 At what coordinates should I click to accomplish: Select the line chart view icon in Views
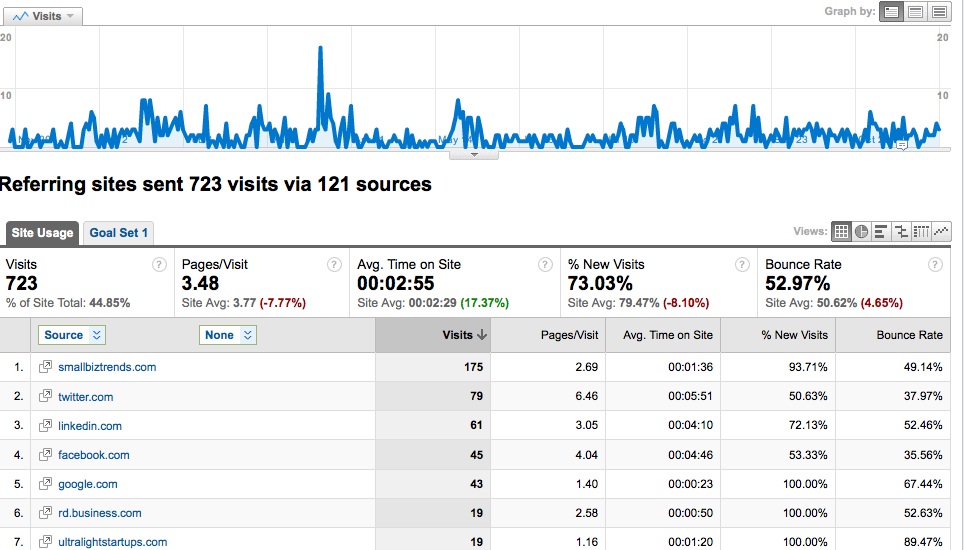[x=941, y=232]
